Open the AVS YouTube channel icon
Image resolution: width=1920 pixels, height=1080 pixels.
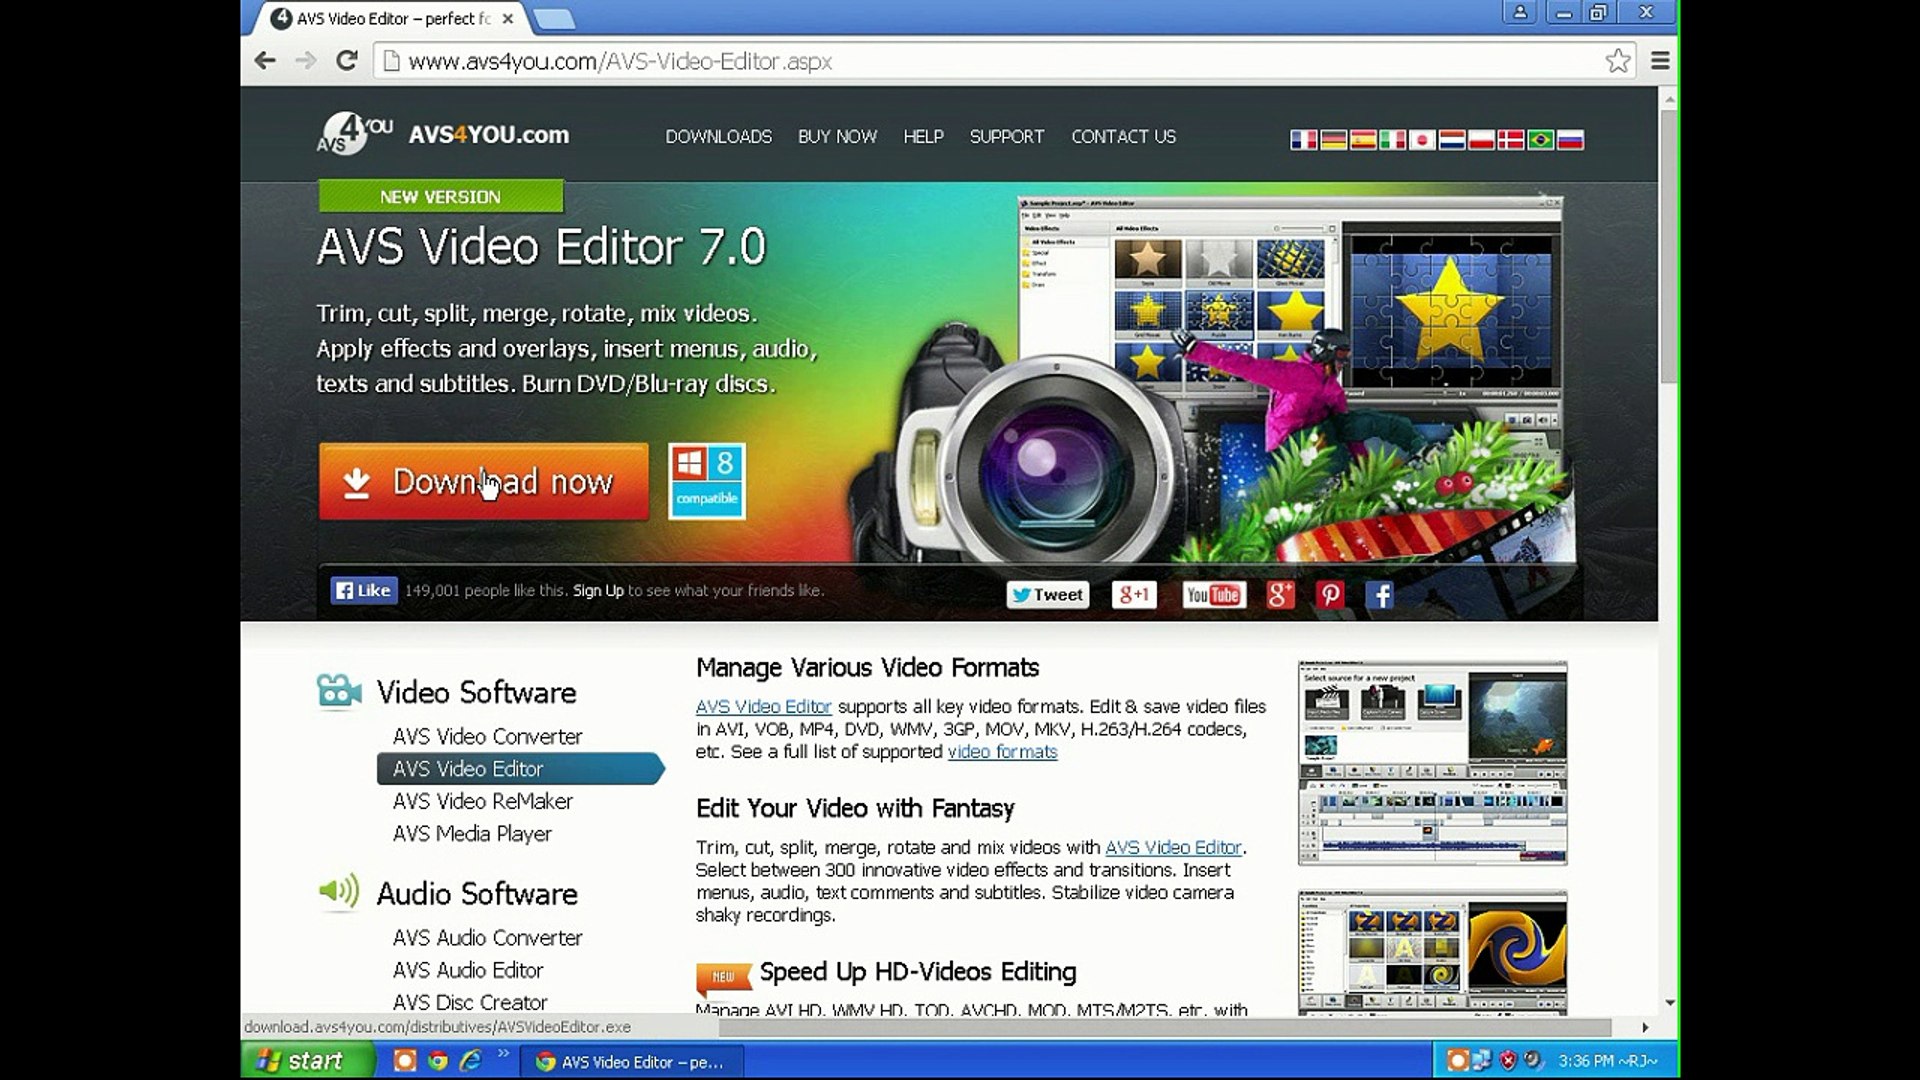tap(1213, 594)
